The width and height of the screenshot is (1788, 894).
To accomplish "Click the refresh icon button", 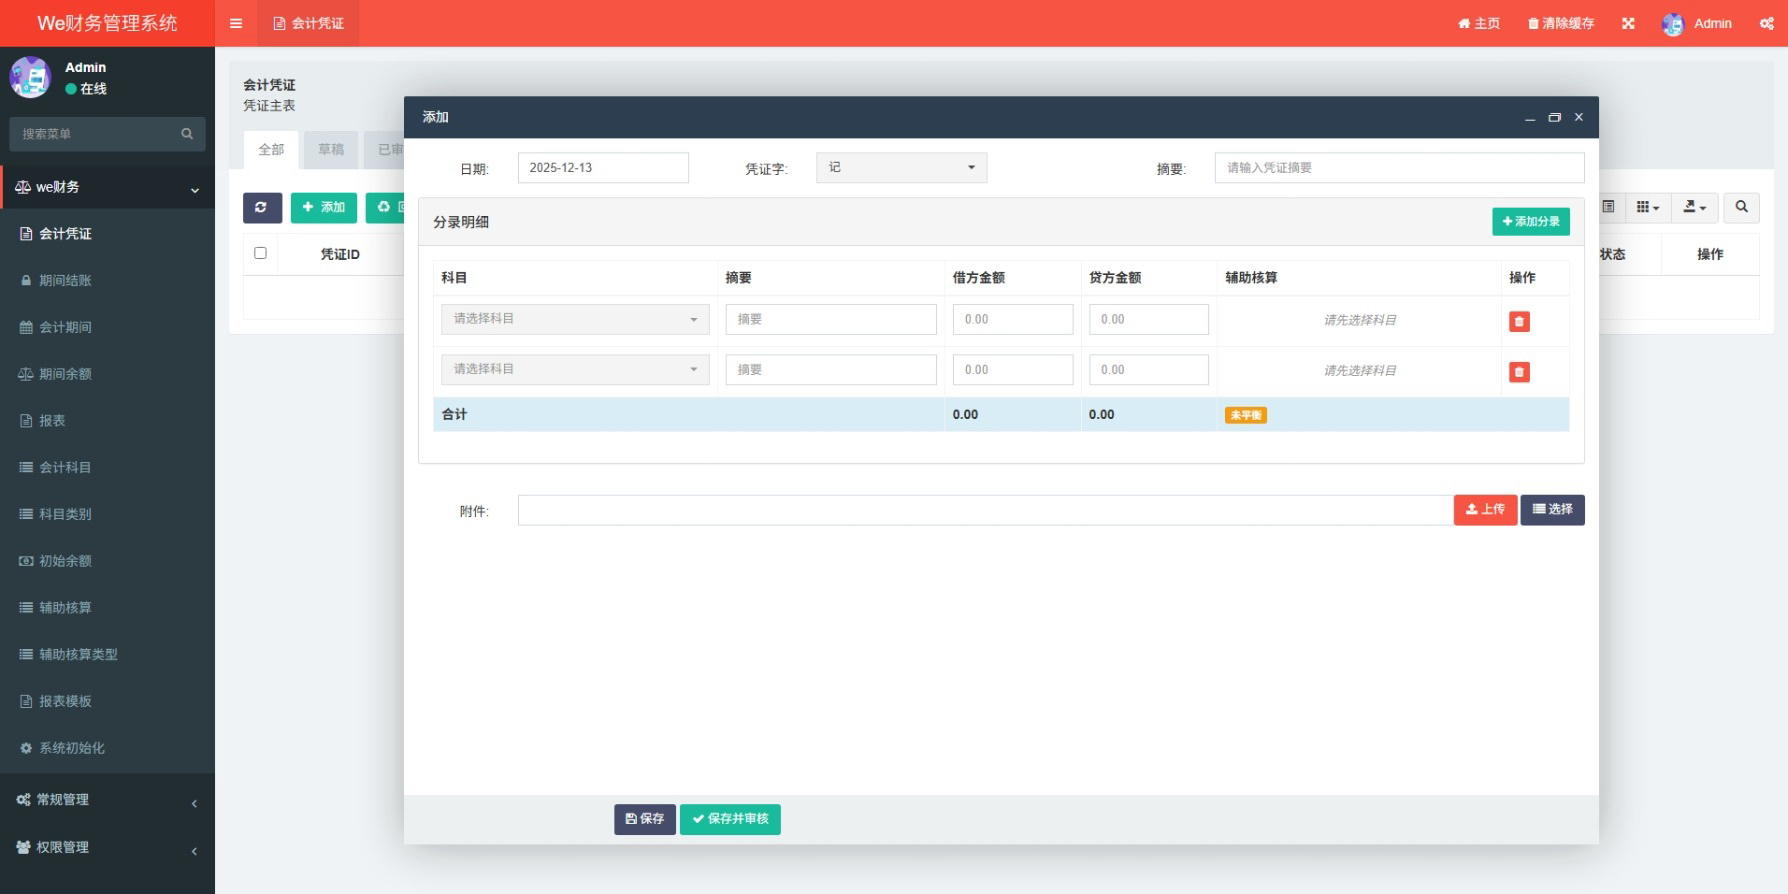I will [261, 207].
